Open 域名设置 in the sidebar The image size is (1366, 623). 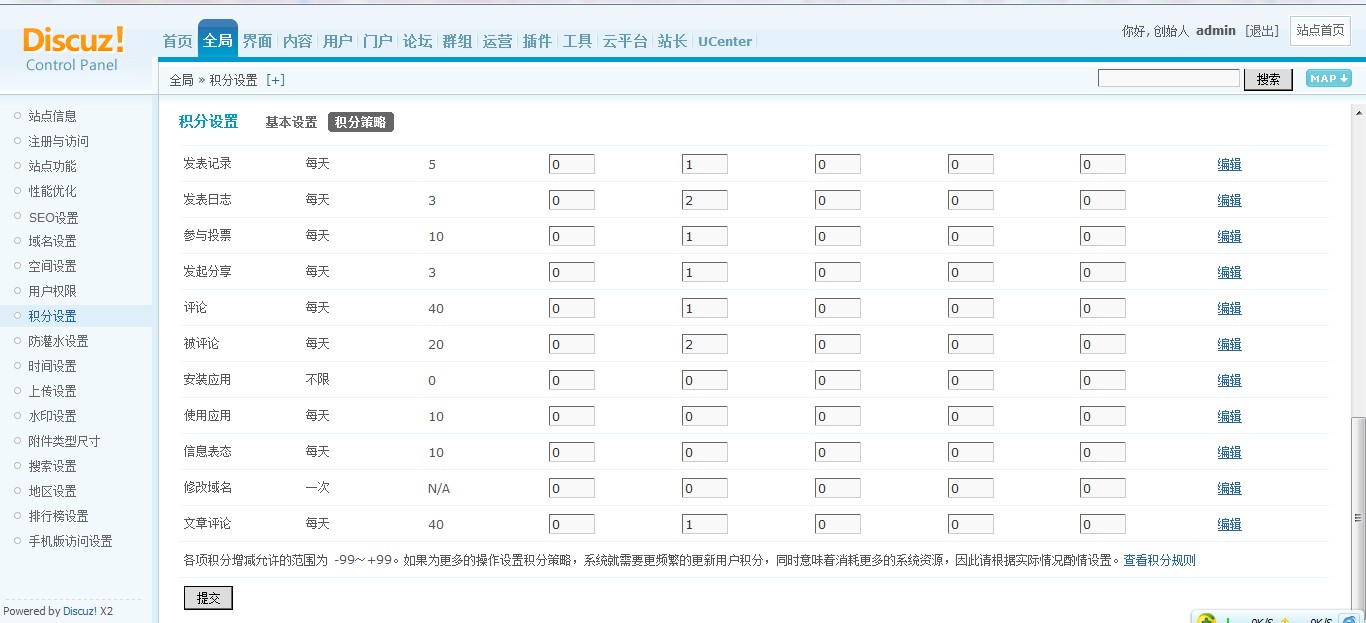click(x=52, y=241)
